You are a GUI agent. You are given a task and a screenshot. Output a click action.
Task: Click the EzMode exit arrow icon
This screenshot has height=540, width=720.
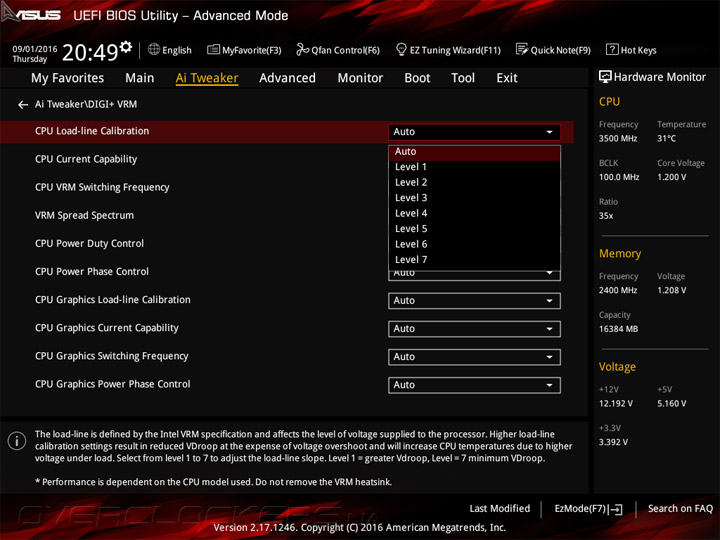pyautogui.click(x=617, y=509)
